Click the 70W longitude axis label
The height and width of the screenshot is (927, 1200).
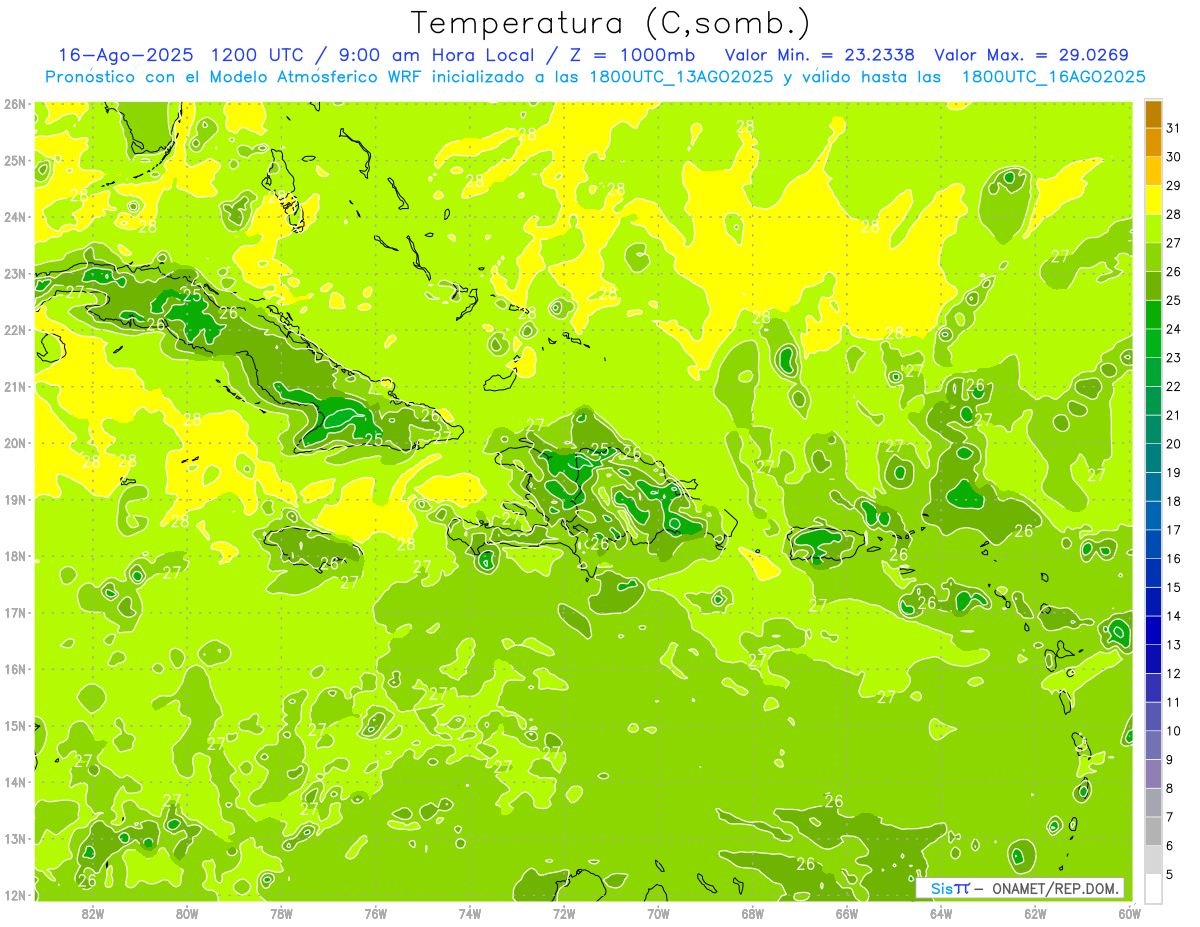[x=658, y=914]
